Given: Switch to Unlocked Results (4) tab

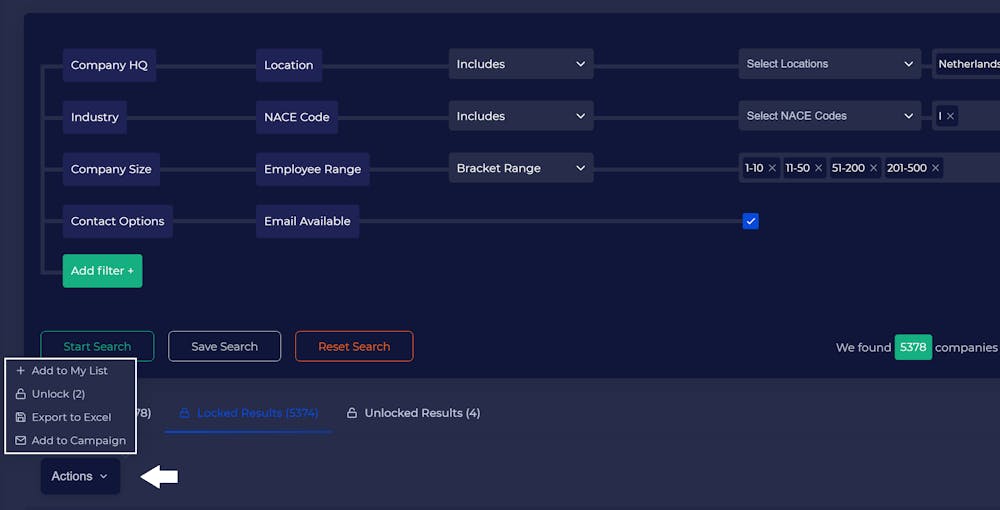Looking at the screenshot, I should pos(413,413).
